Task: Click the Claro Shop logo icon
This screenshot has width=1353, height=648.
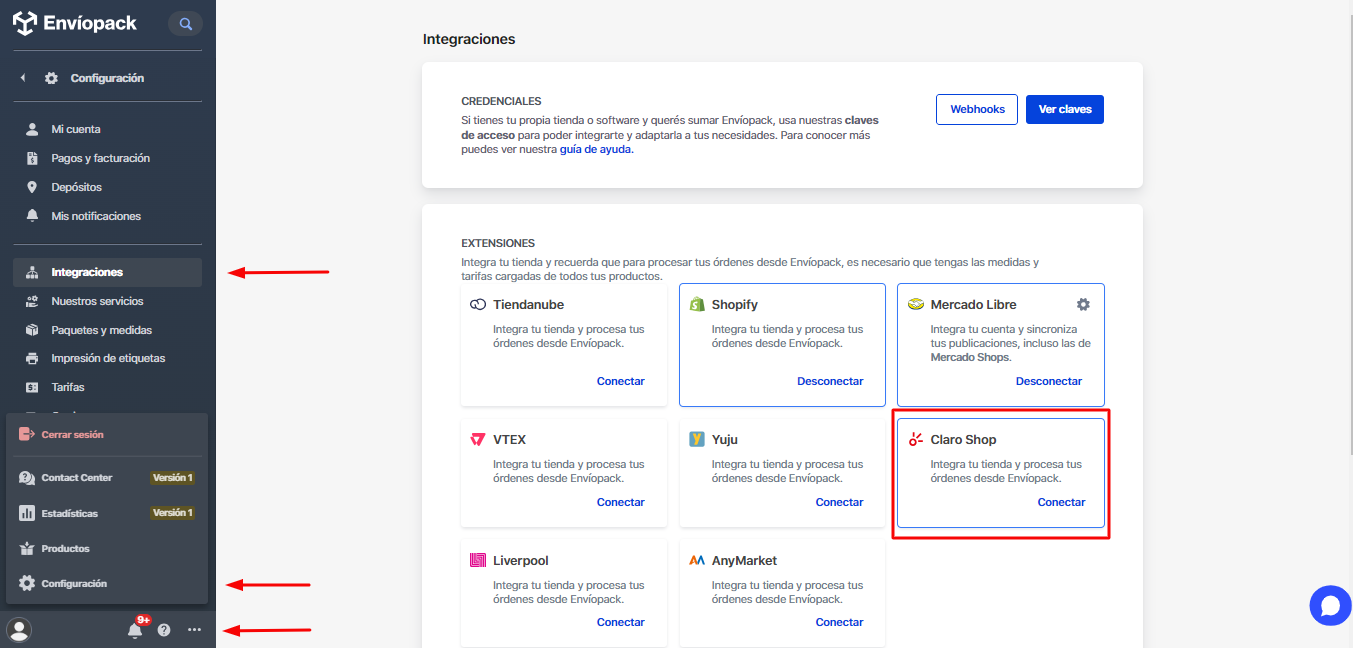Action: [915, 439]
